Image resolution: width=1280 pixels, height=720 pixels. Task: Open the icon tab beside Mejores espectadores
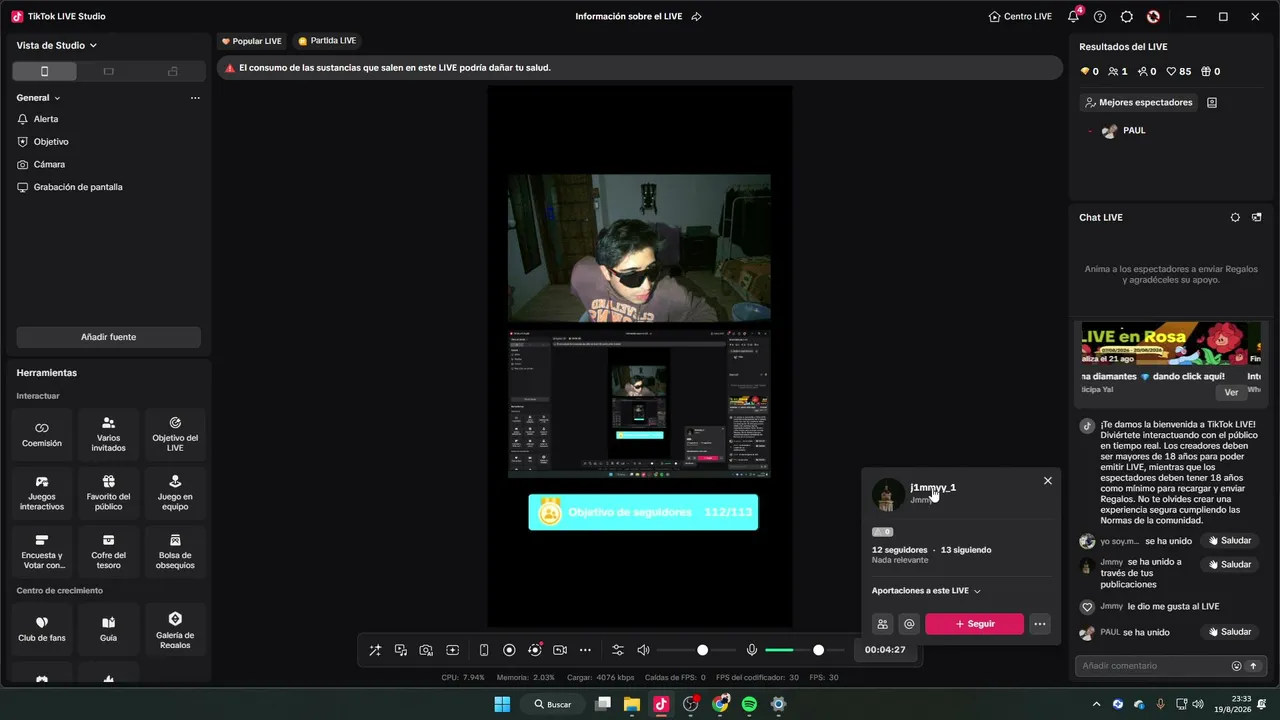pos(1212,102)
